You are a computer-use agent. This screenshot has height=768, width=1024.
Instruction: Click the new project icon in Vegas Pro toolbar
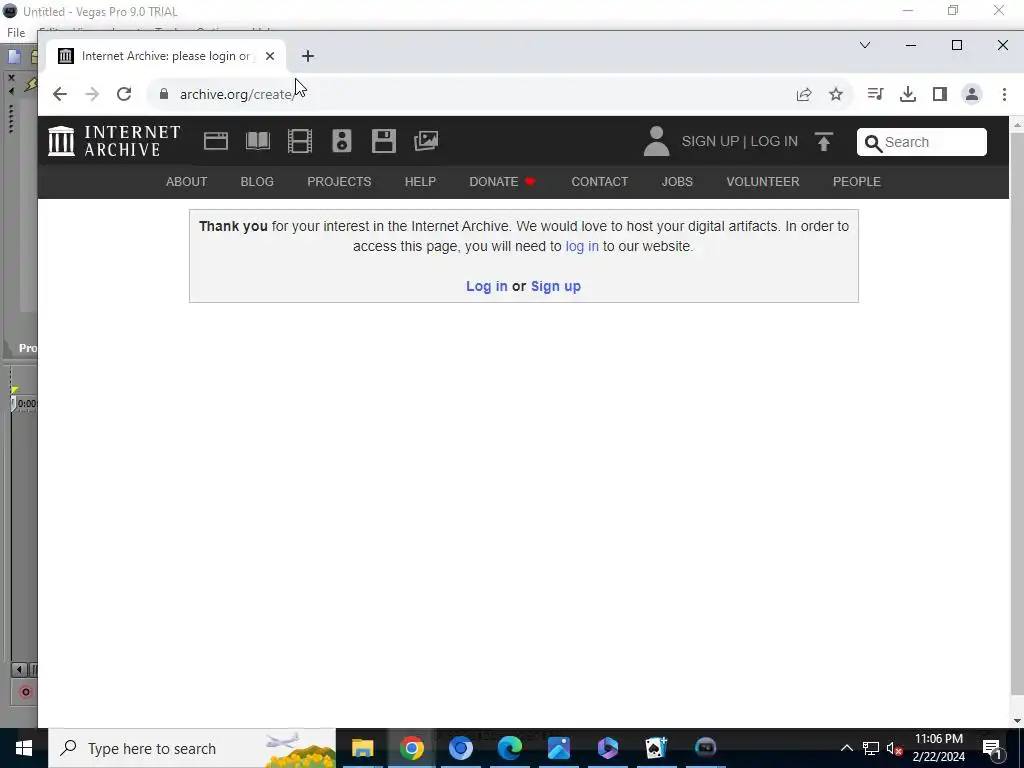(x=14, y=57)
